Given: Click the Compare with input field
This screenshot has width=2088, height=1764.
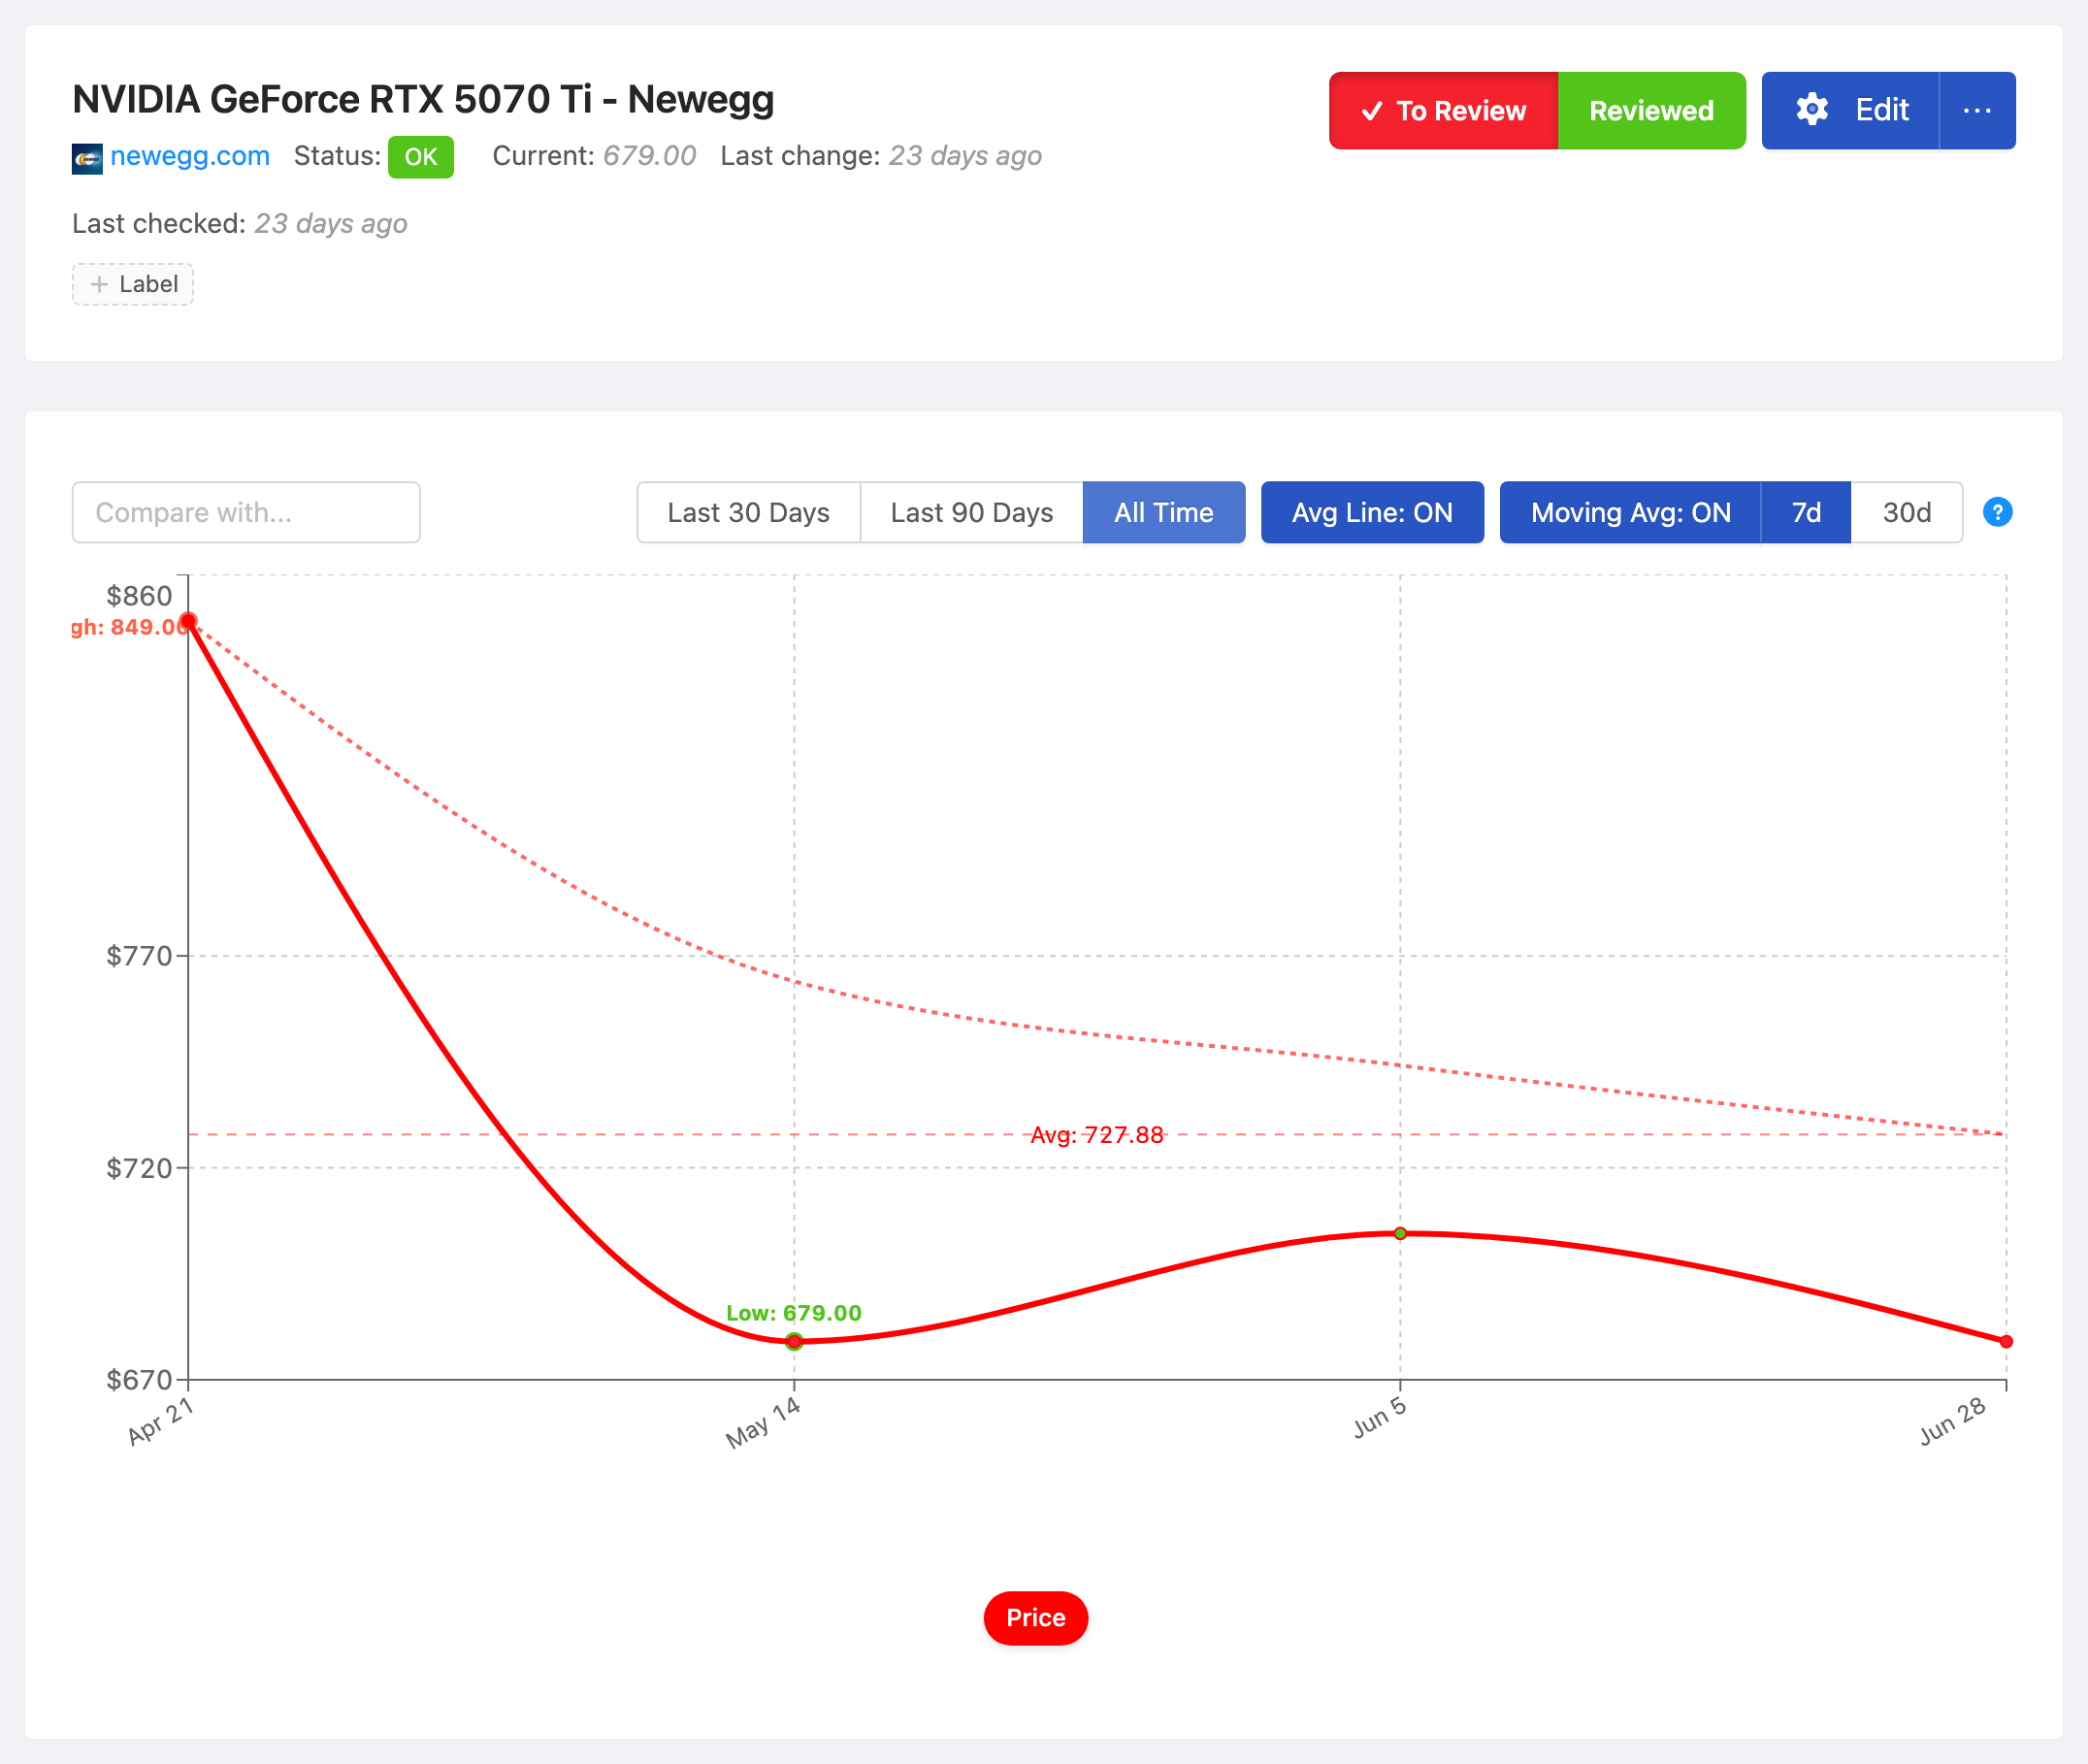Looking at the screenshot, I should pyautogui.click(x=246, y=512).
